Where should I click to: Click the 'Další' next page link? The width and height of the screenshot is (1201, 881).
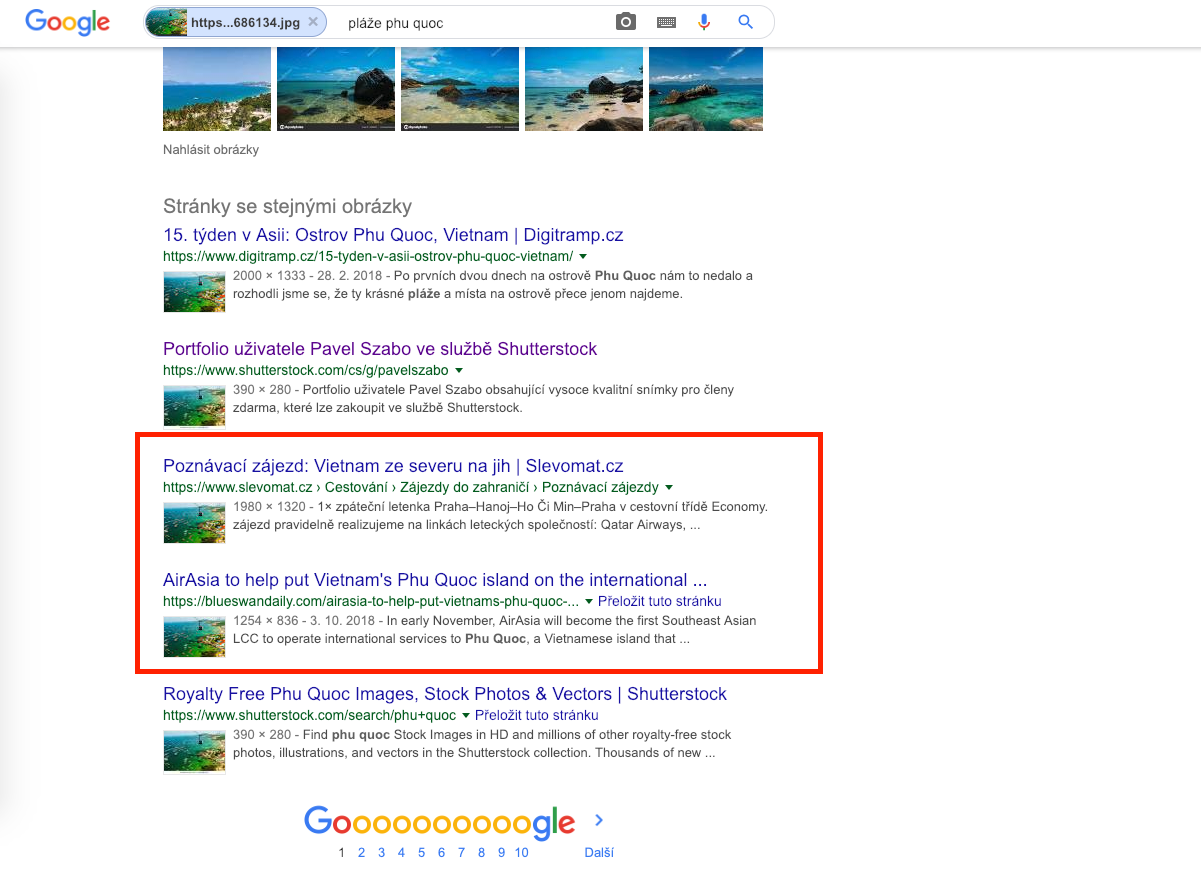tap(599, 853)
